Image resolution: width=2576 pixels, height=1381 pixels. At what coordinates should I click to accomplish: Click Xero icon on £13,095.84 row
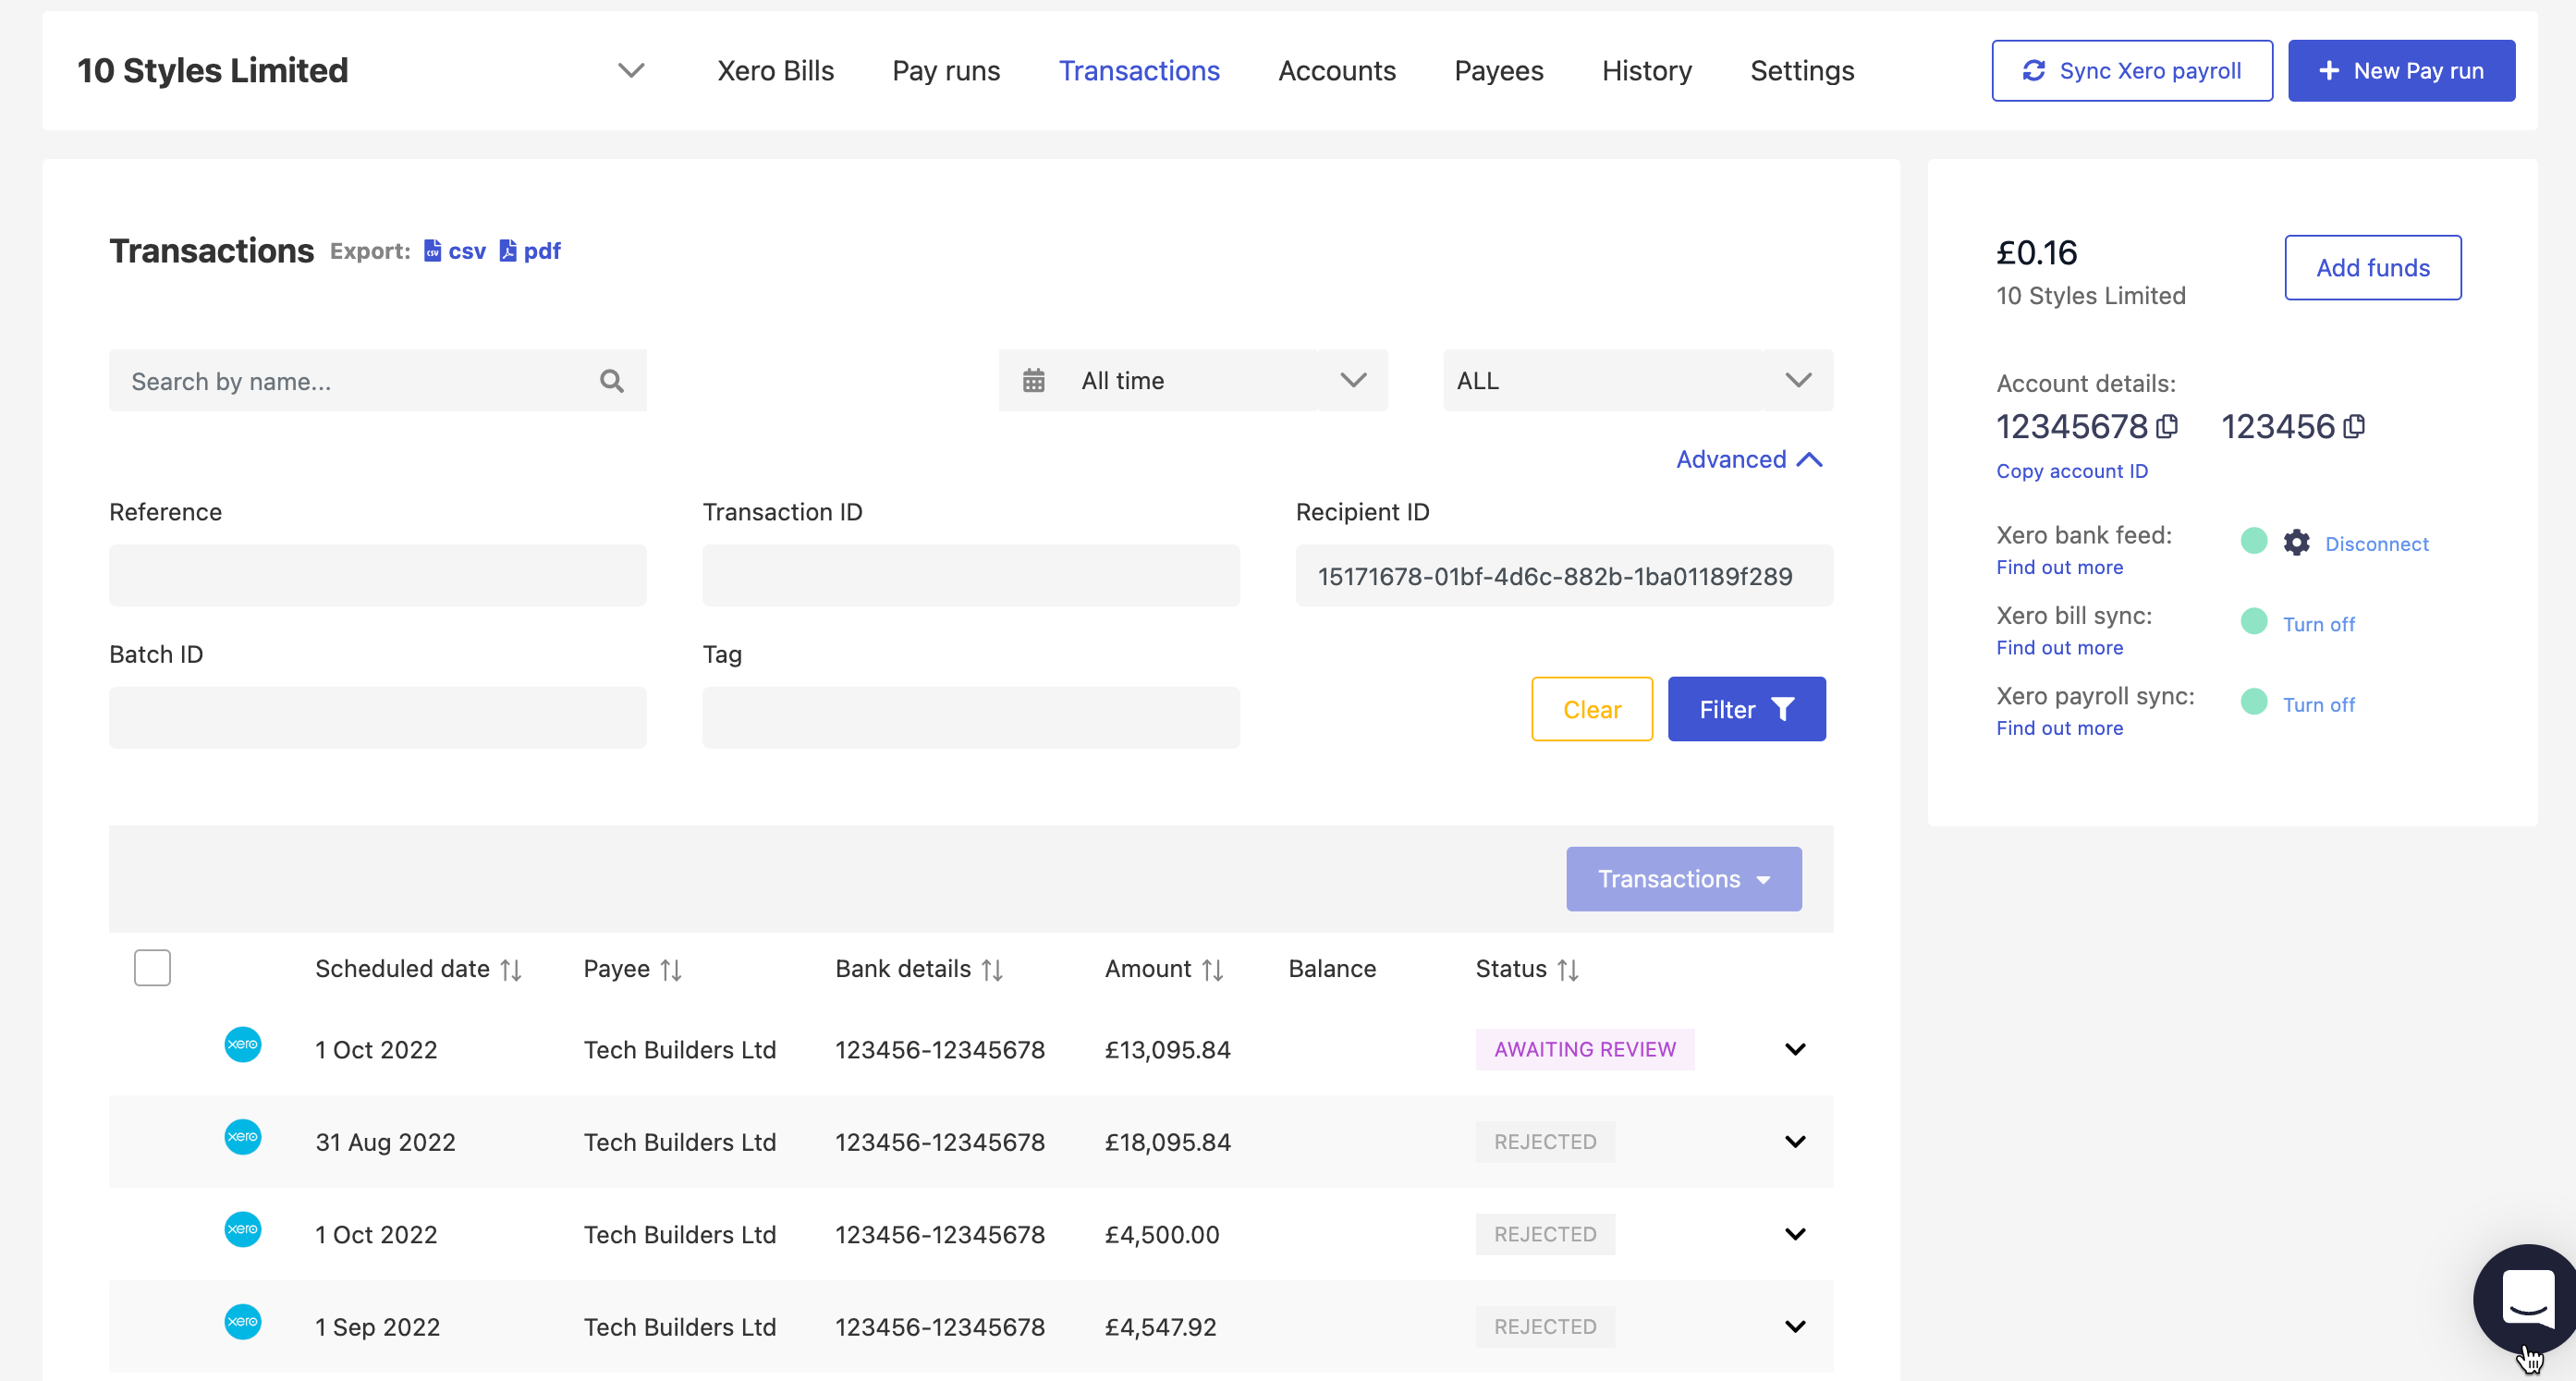(242, 1045)
